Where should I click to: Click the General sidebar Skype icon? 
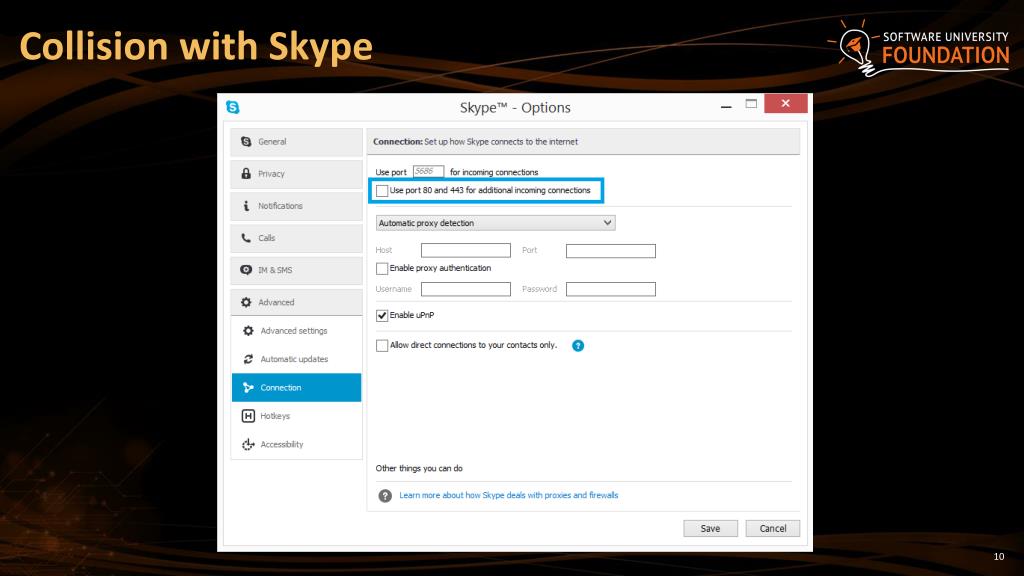point(246,142)
